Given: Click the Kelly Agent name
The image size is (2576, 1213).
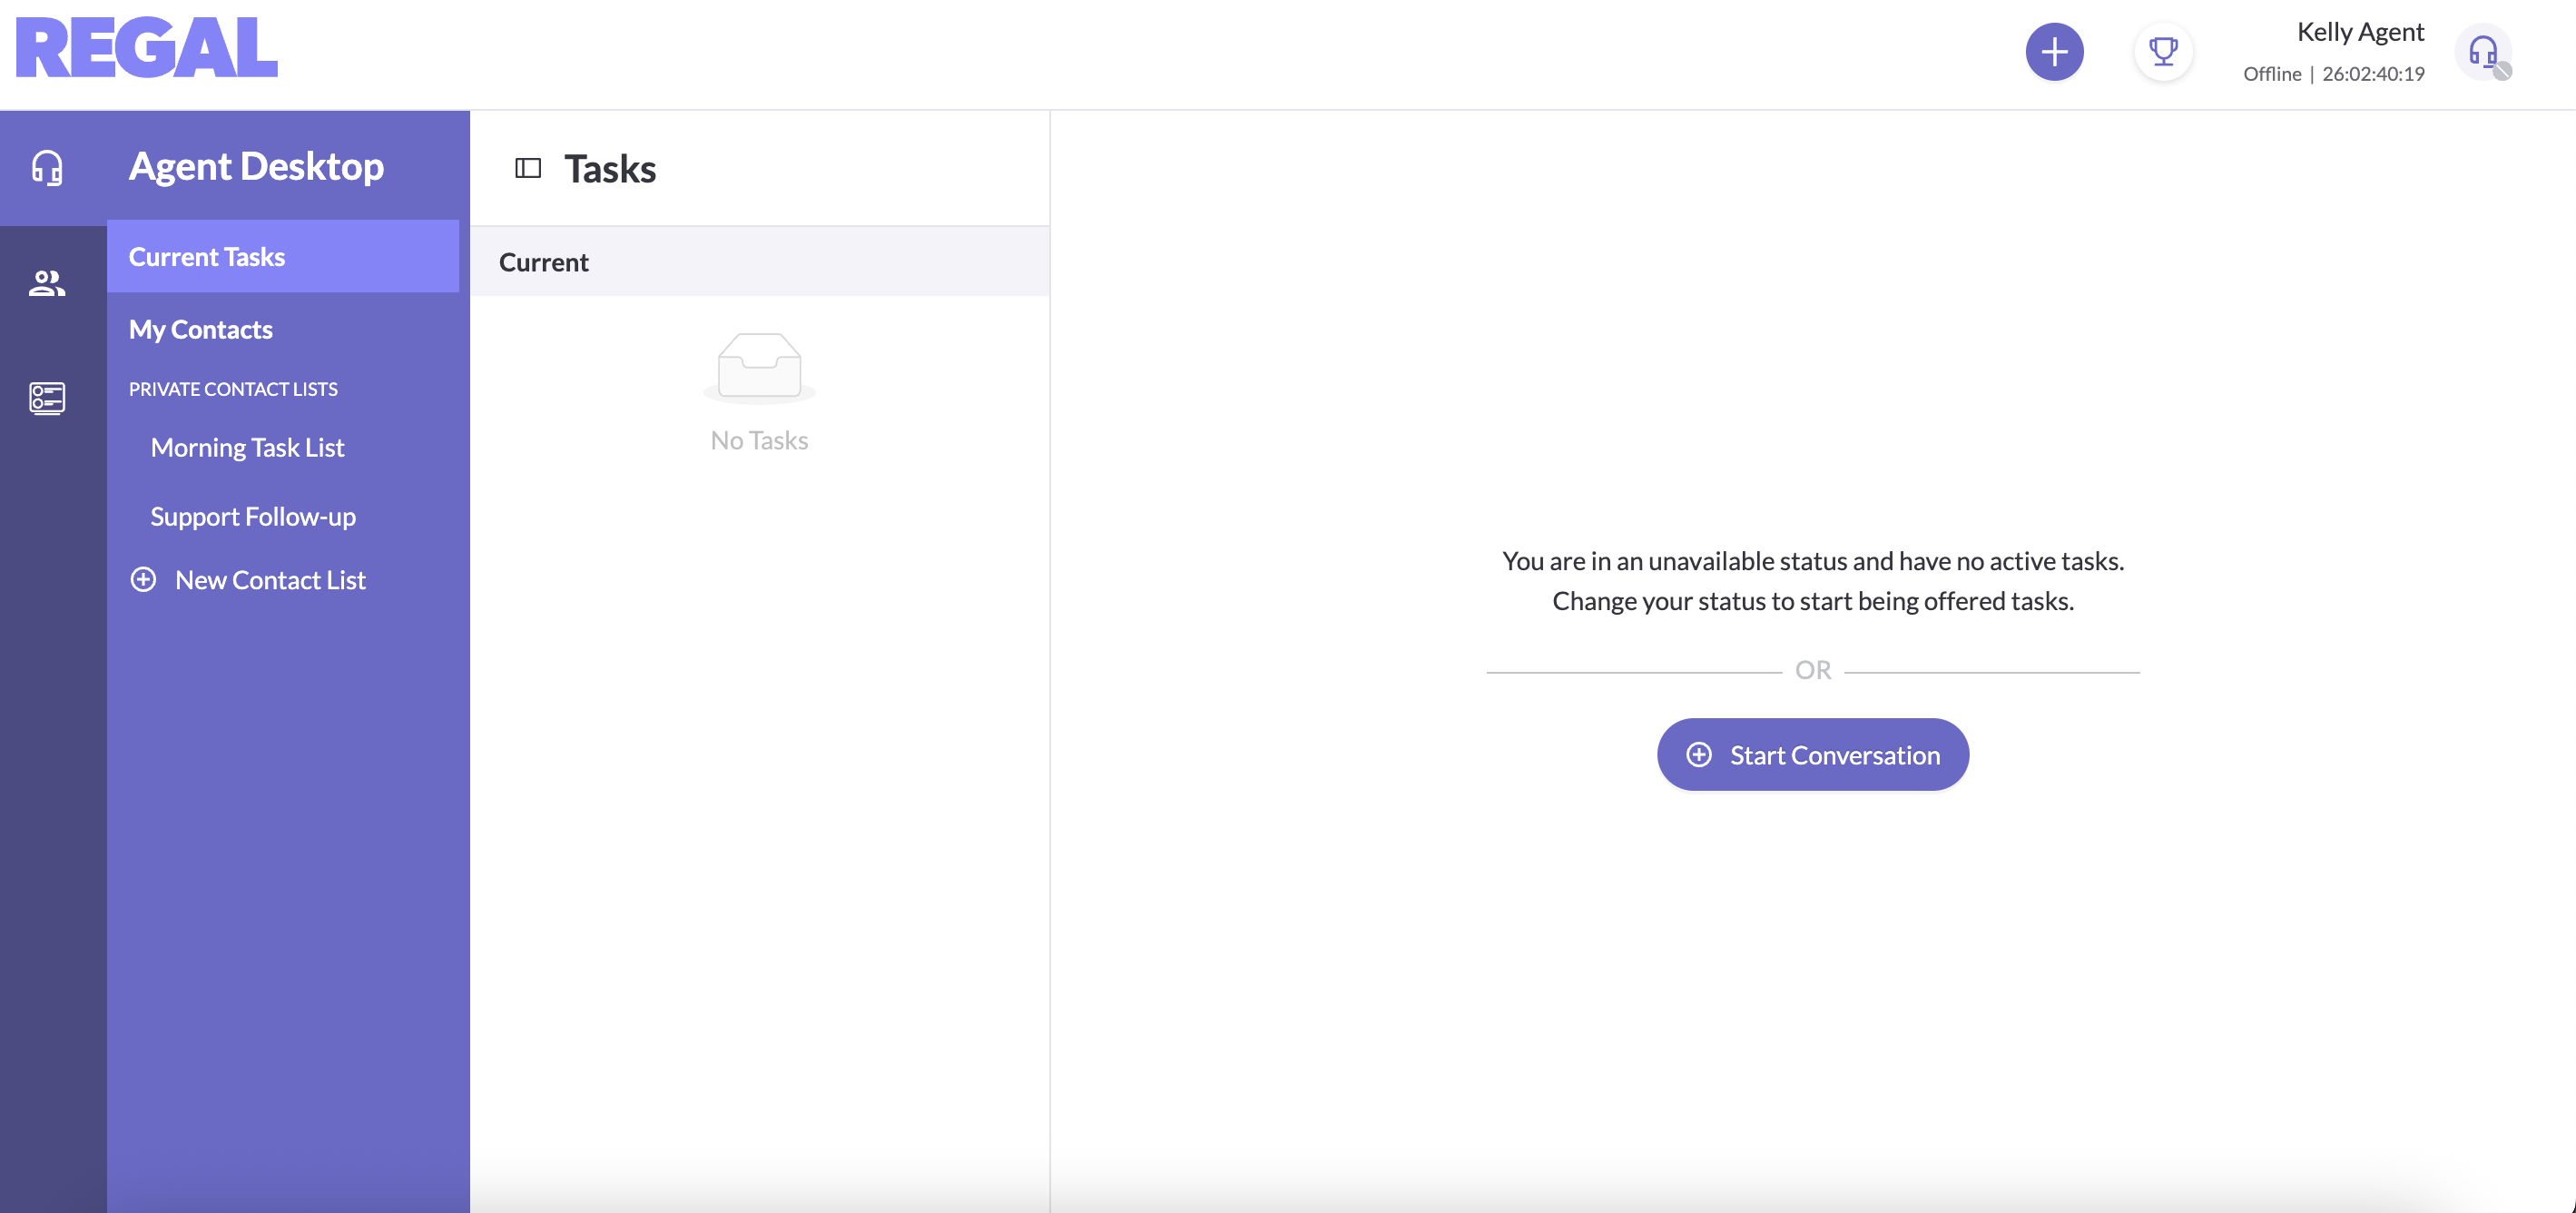Looking at the screenshot, I should [x=2360, y=32].
